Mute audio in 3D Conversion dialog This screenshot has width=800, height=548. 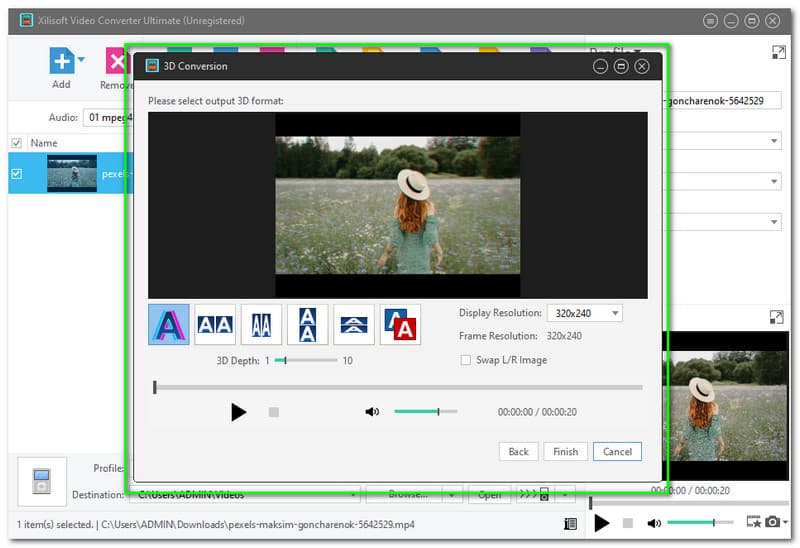(x=372, y=411)
